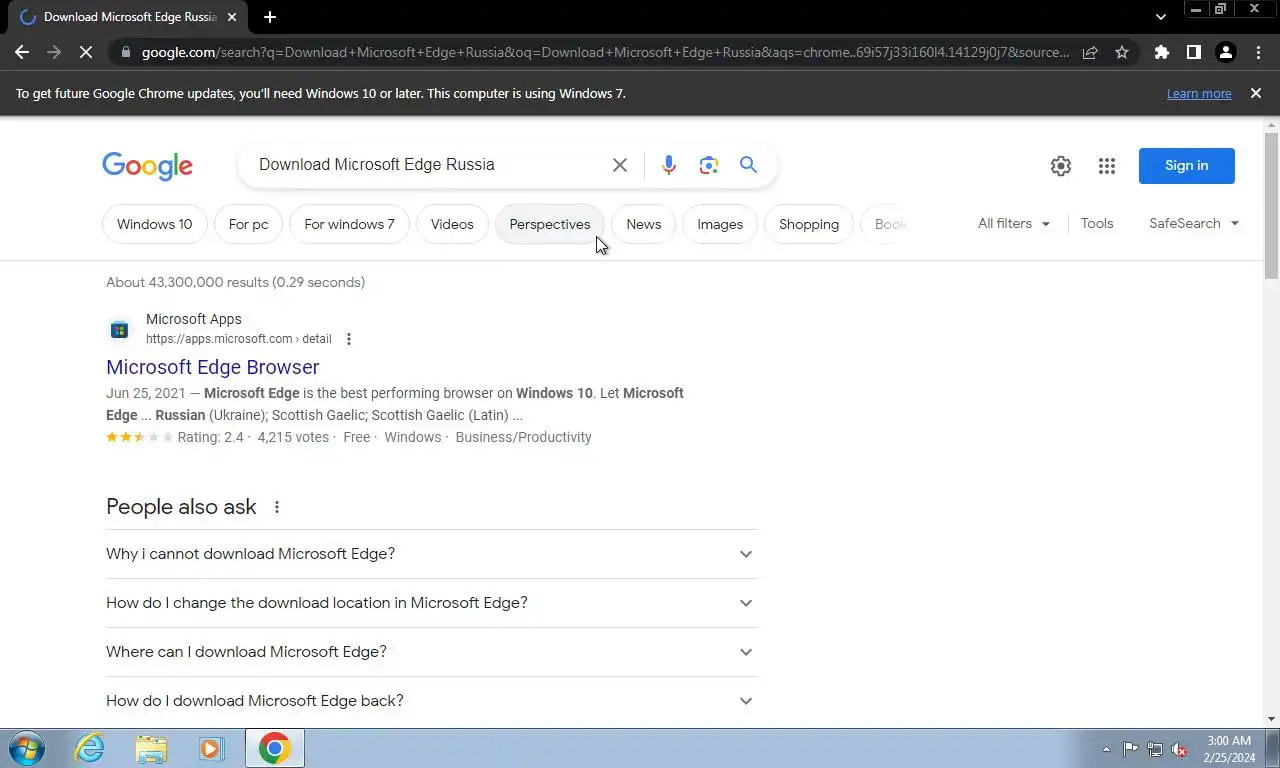Open People also ask options menu
This screenshot has height=768, width=1280.
pos(277,507)
